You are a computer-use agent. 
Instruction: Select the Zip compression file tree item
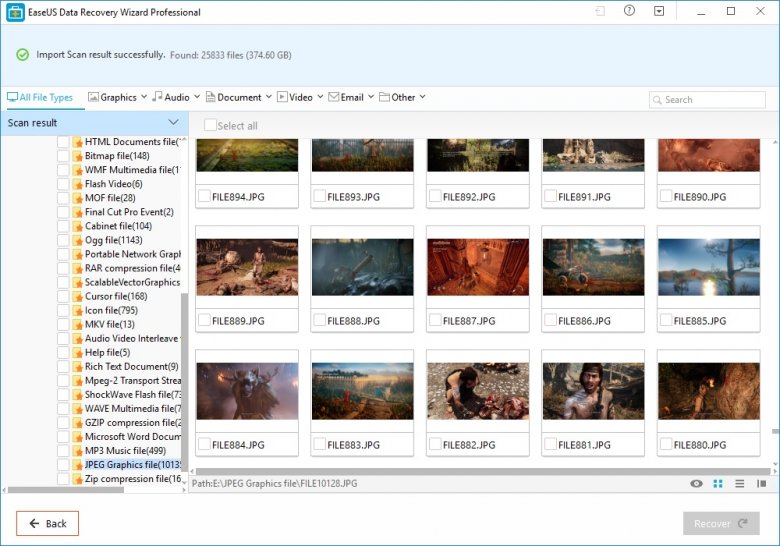click(x=133, y=479)
